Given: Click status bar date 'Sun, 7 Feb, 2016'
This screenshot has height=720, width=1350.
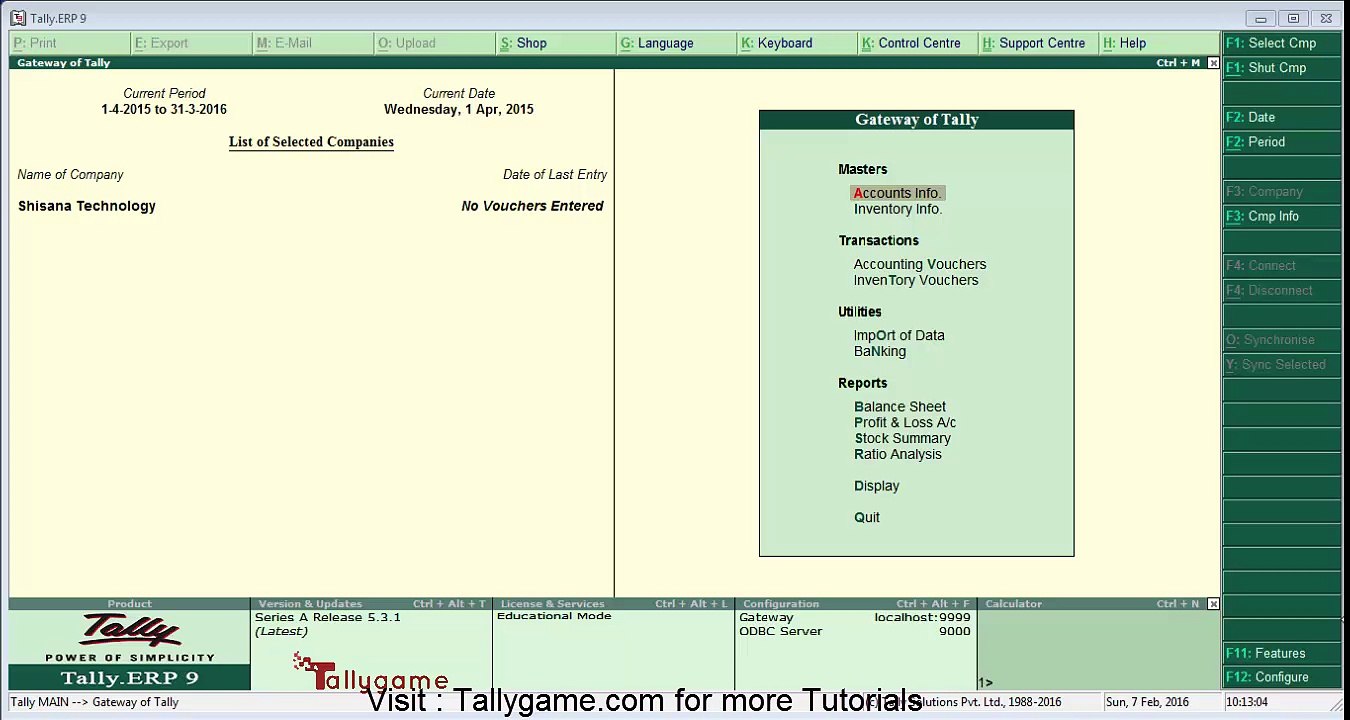Looking at the screenshot, I should [x=1146, y=702].
